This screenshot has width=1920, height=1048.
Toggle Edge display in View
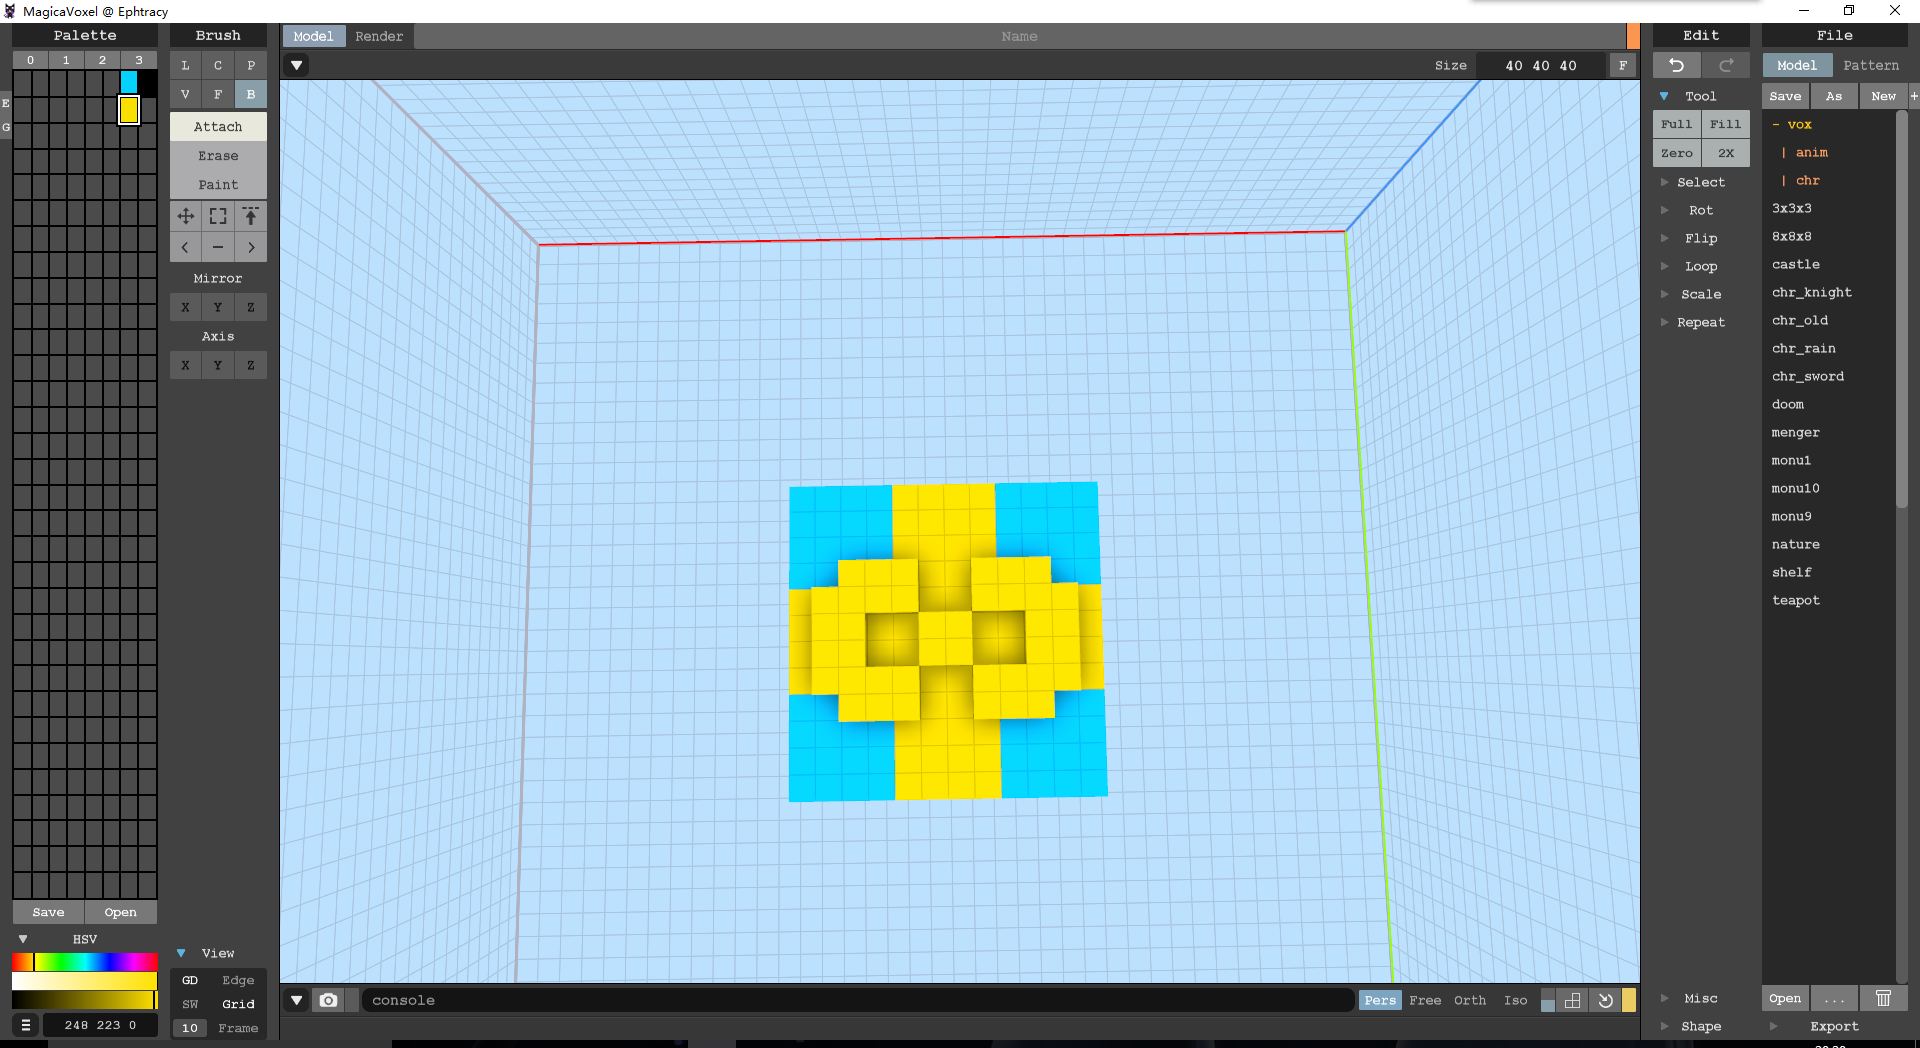point(238,980)
